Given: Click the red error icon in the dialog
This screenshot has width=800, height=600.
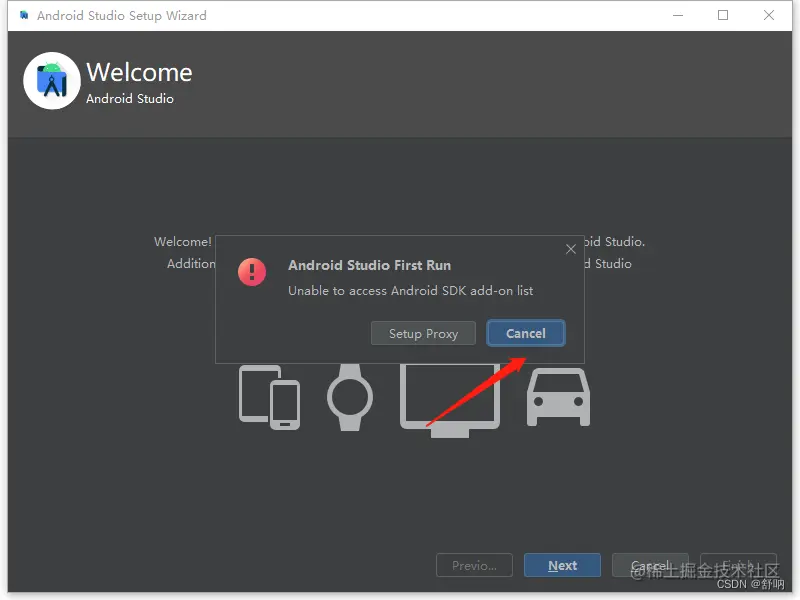Looking at the screenshot, I should point(252,272).
